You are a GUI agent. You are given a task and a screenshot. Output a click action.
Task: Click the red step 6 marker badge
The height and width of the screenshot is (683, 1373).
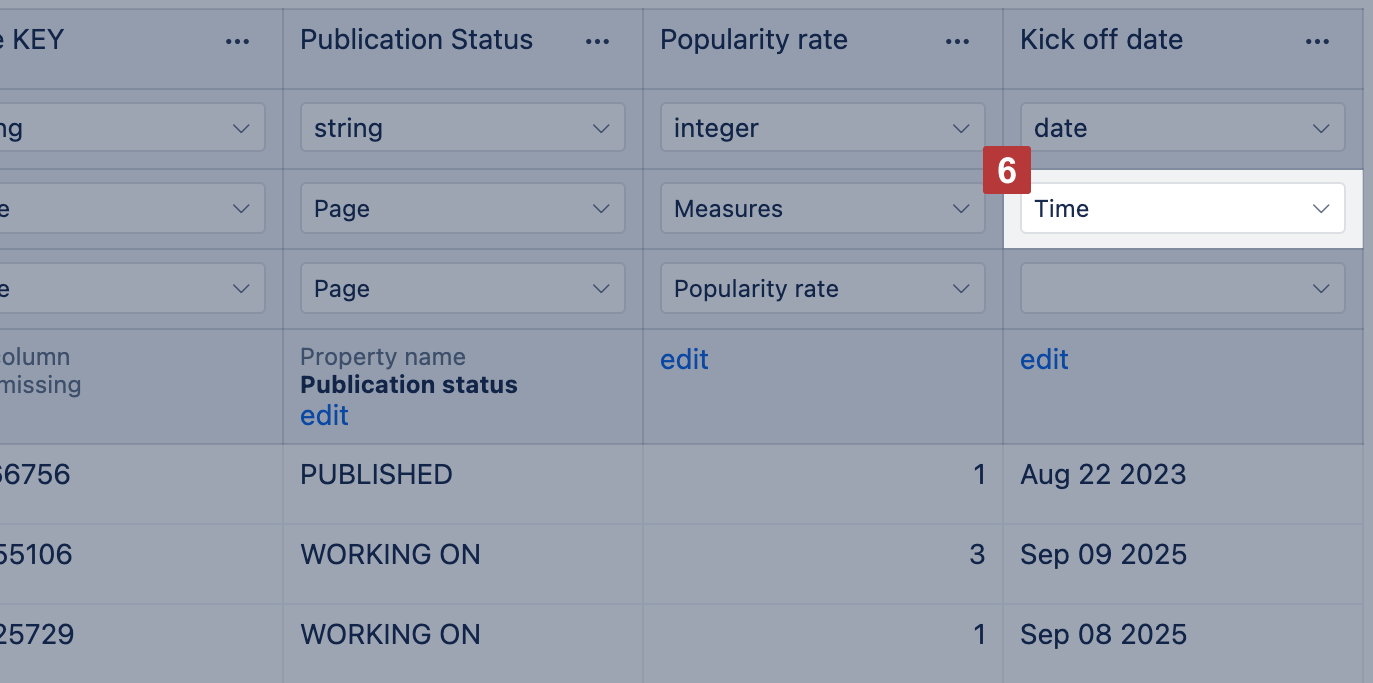tap(1006, 171)
